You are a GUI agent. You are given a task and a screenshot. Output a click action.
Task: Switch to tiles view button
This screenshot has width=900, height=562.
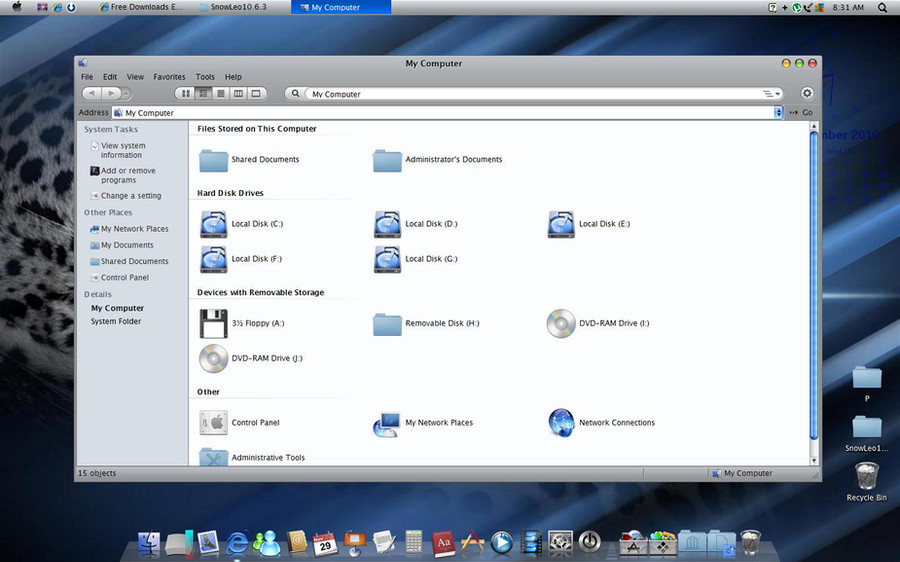pyautogui.click(x=203, y=93)
